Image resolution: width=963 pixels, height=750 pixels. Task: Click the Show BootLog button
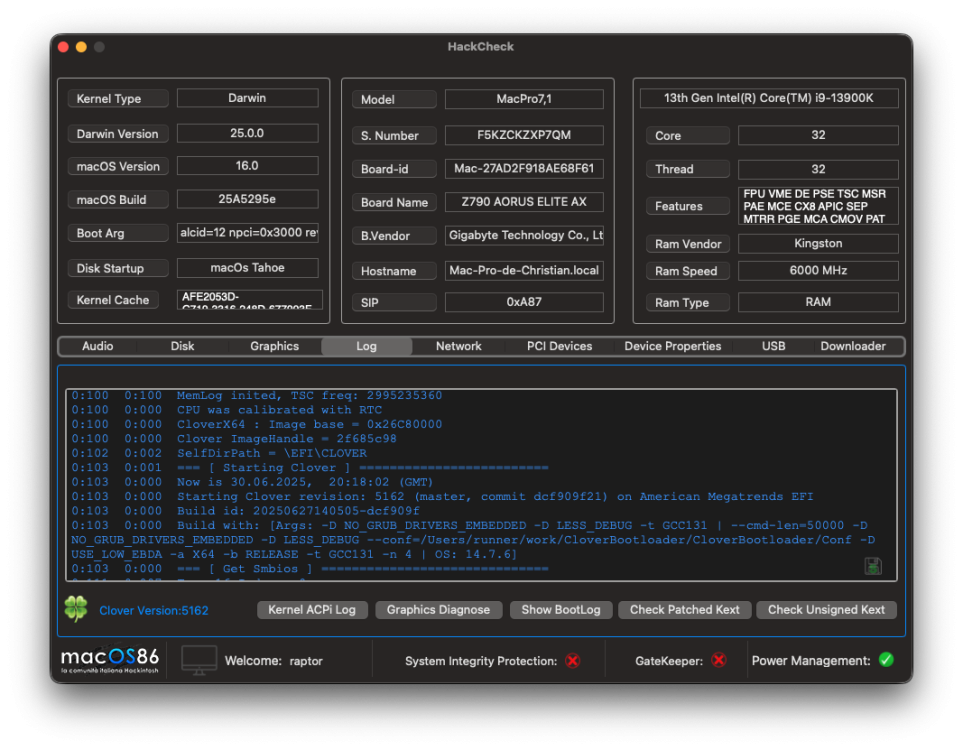click(x=561, y=610)
